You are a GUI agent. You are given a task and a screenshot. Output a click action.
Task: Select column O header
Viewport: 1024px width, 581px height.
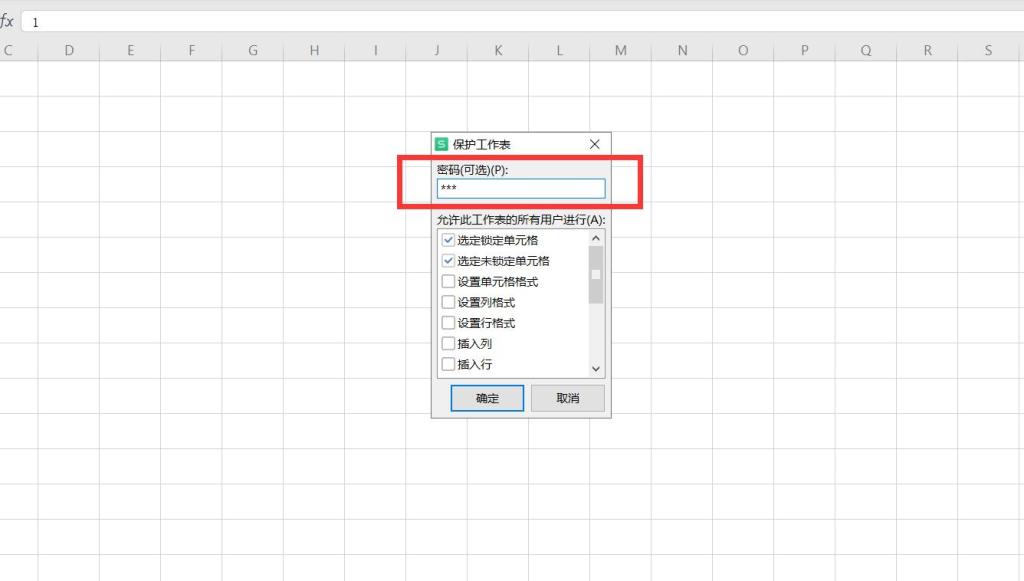pyautogui.click(x=743, y=50)
